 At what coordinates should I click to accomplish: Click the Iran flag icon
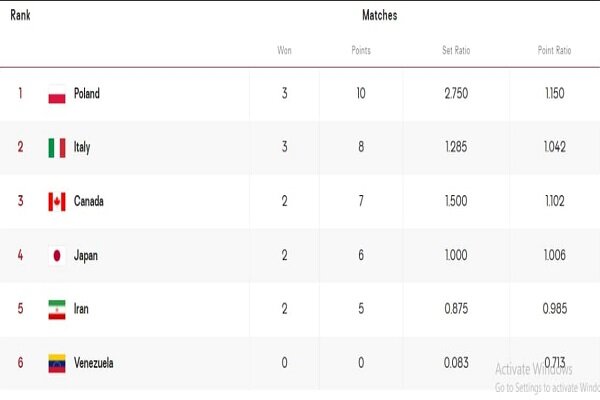tap(57, 310)
